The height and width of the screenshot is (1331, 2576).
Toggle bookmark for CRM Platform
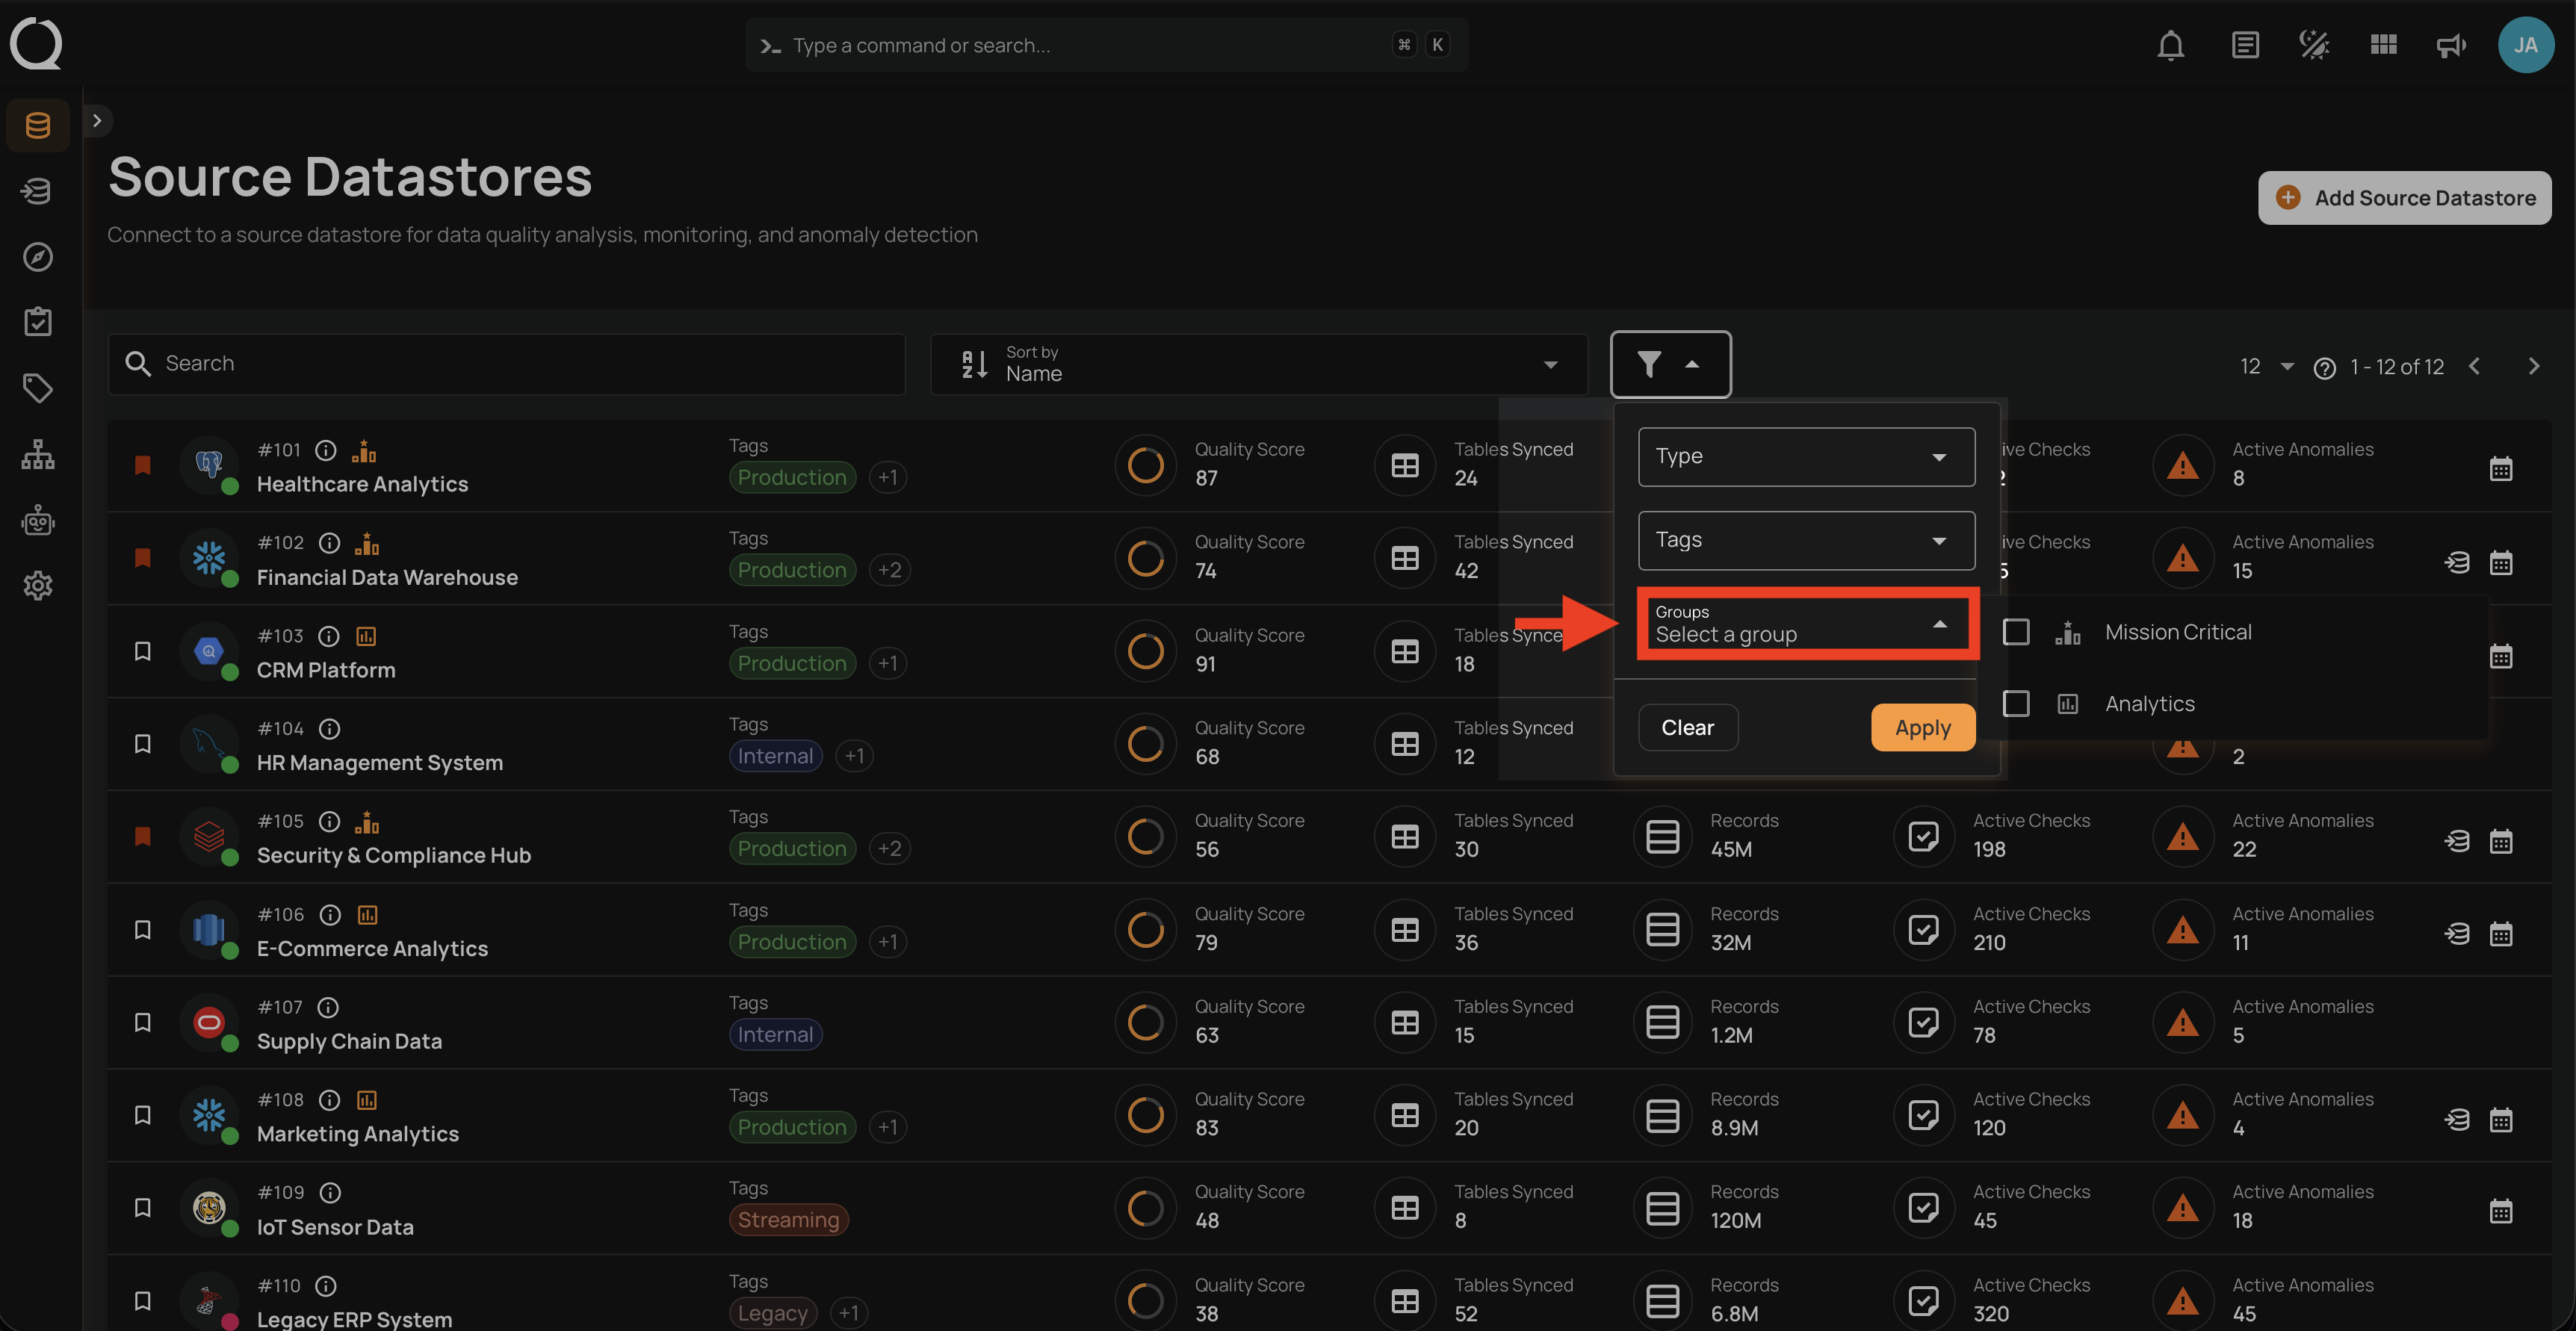click(143, 652)
